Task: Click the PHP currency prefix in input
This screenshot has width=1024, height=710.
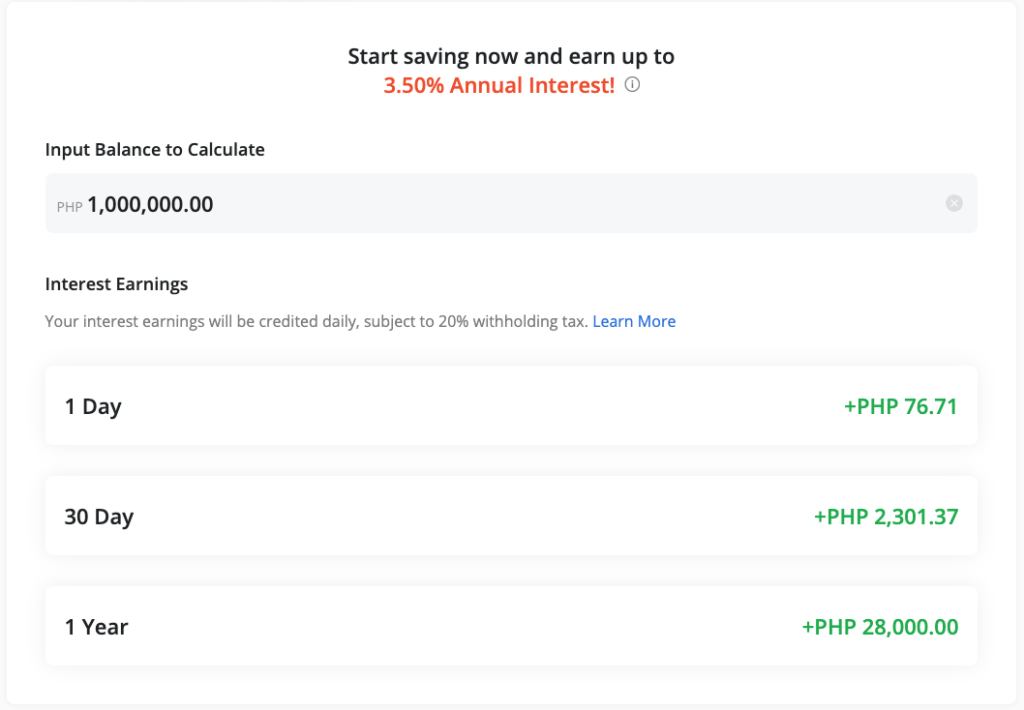Action: (x=70, y=207)
